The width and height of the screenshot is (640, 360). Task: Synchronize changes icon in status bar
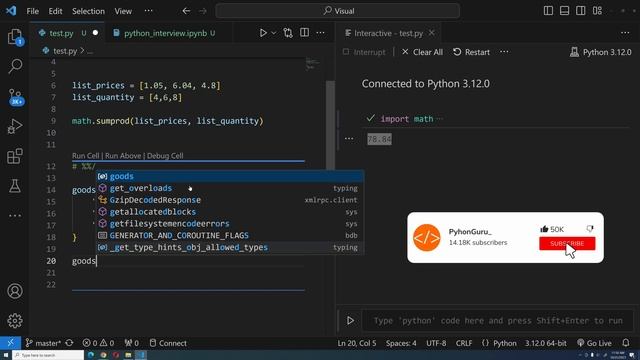point(69,343)
